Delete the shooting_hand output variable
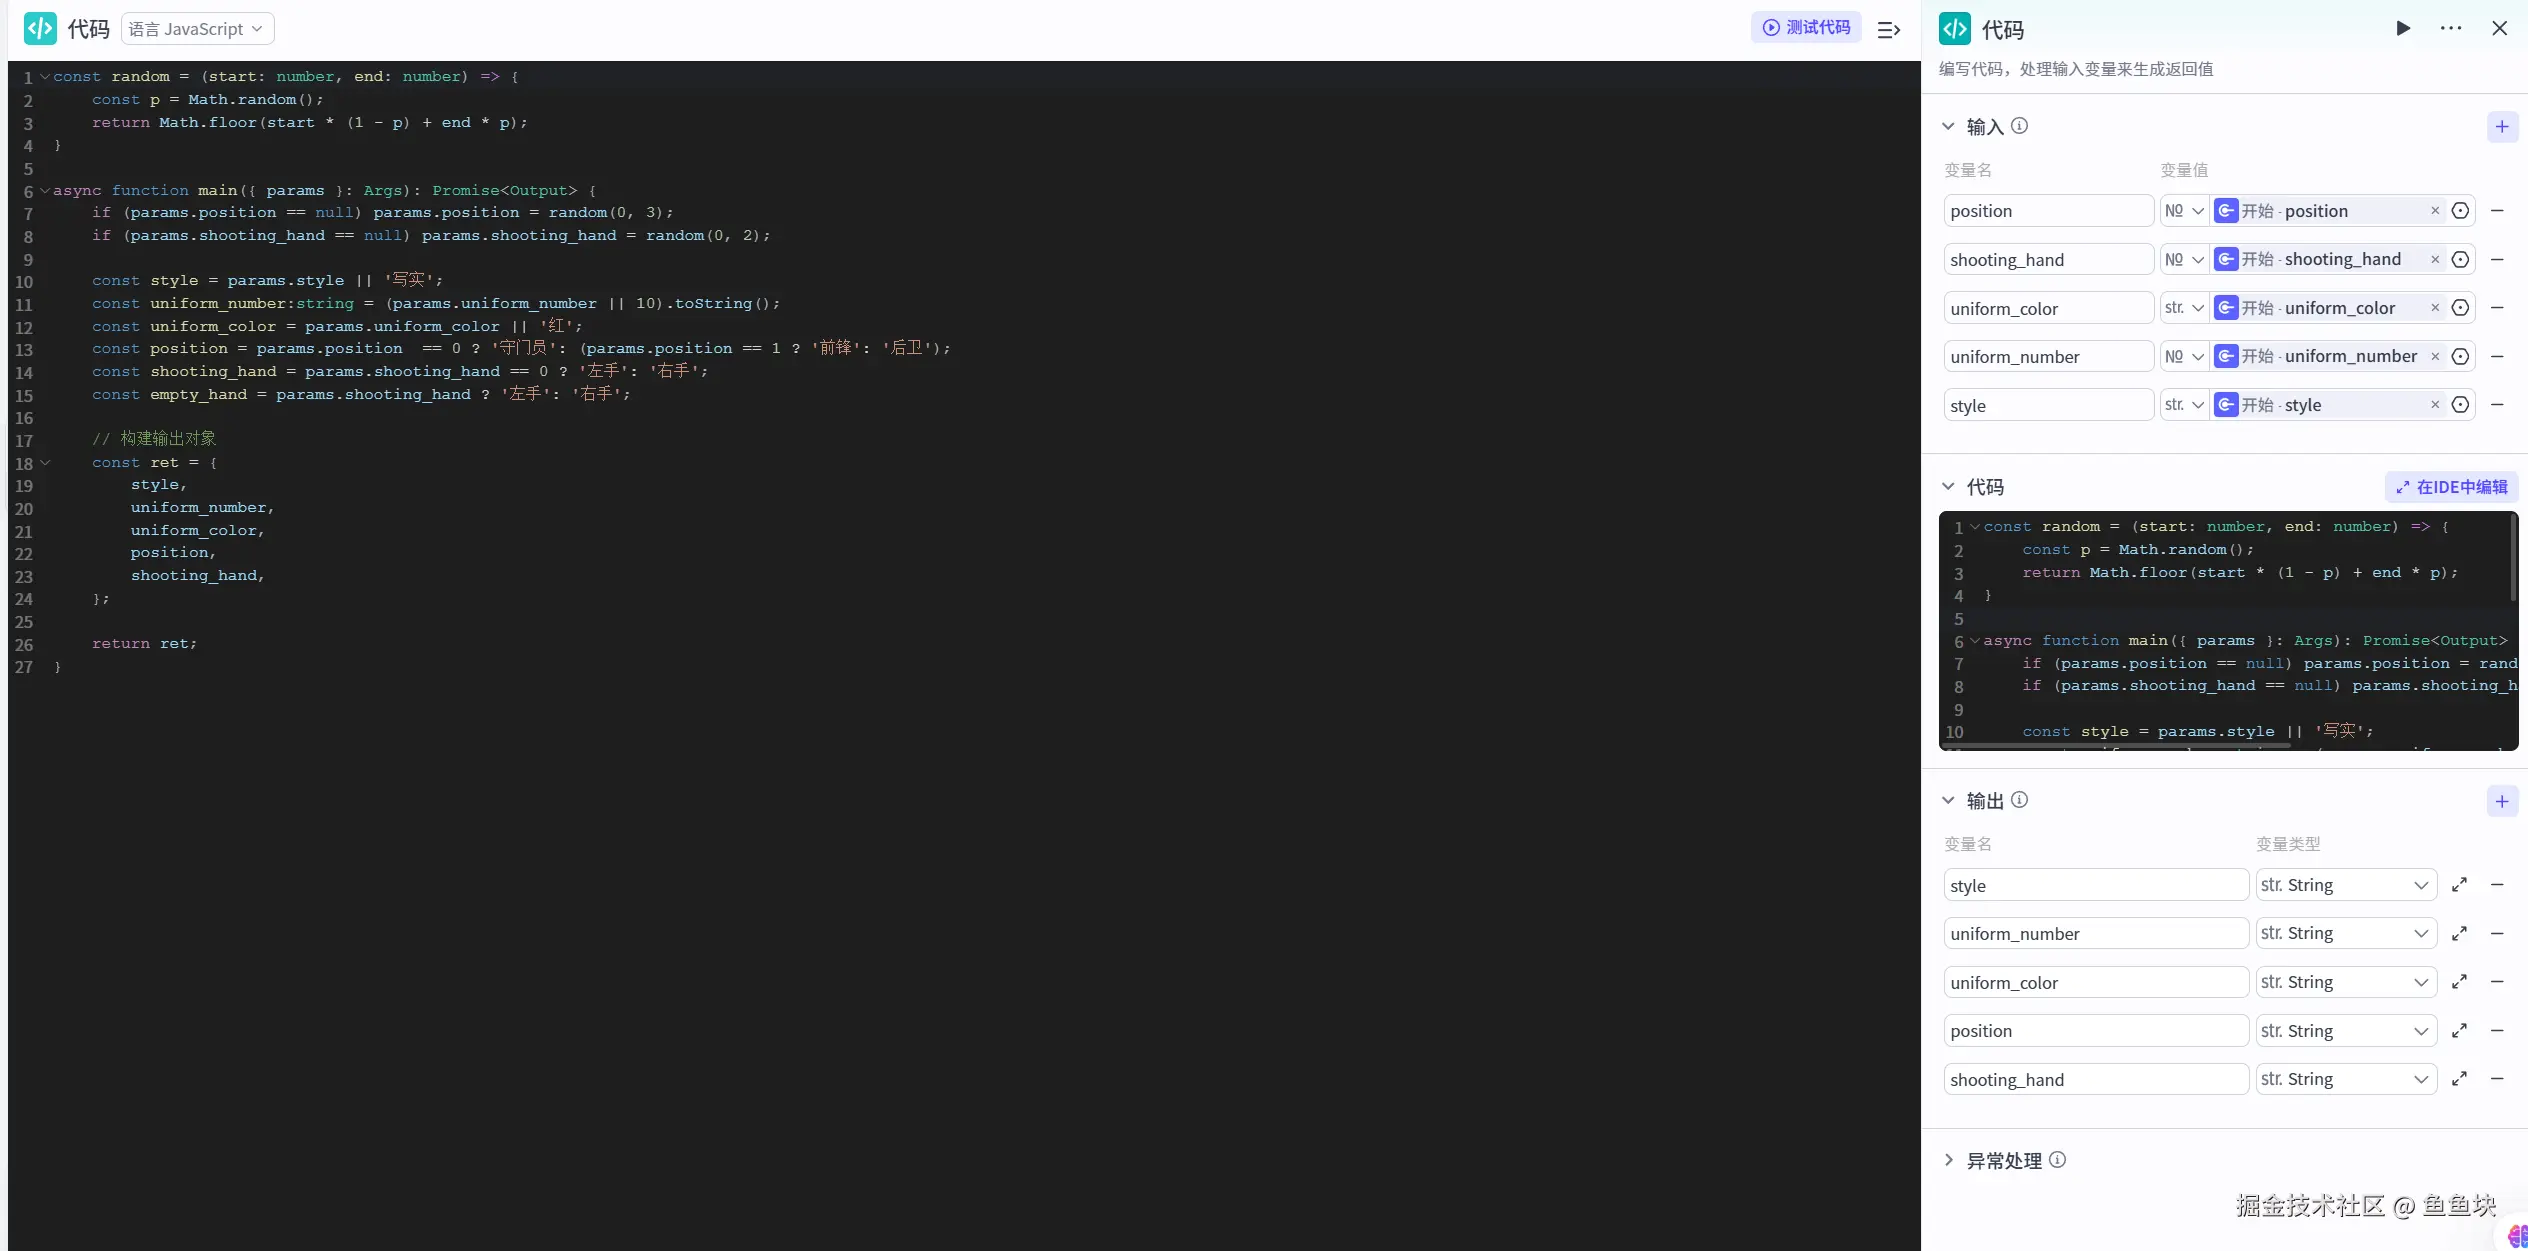The height and width of the screenshot is (1251, 2528). 2497,1079
